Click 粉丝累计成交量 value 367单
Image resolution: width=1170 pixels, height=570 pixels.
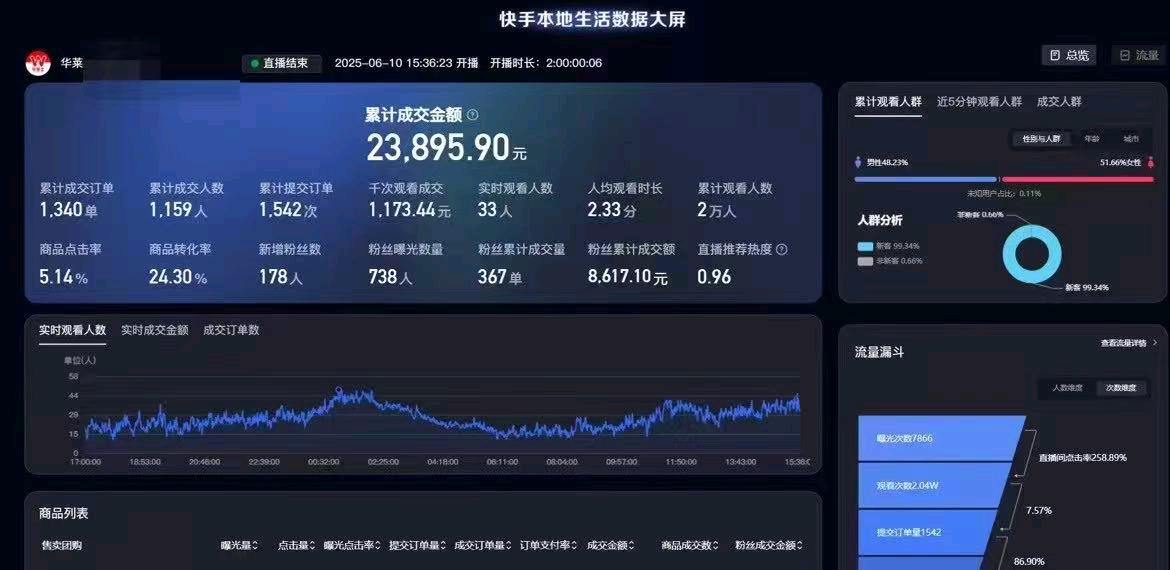click(500, 278)
